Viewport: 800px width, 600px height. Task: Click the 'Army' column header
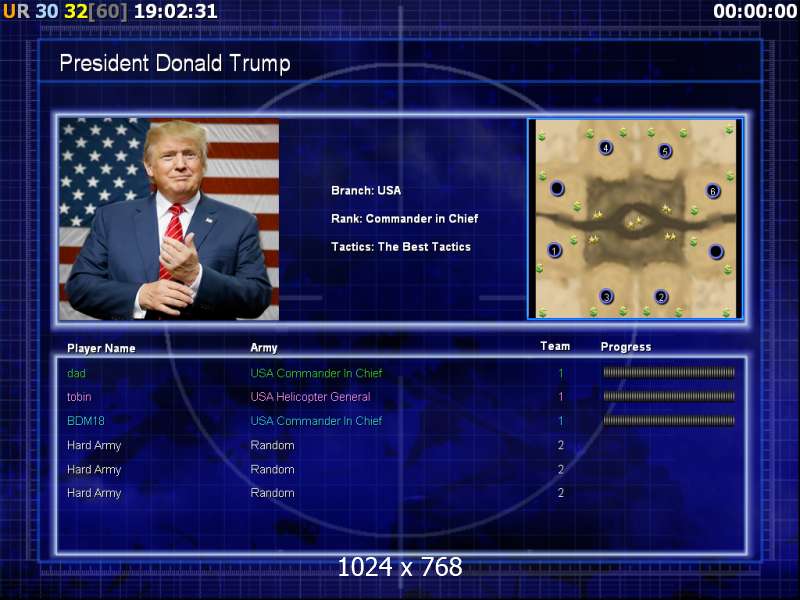click(x=264, y=348)
